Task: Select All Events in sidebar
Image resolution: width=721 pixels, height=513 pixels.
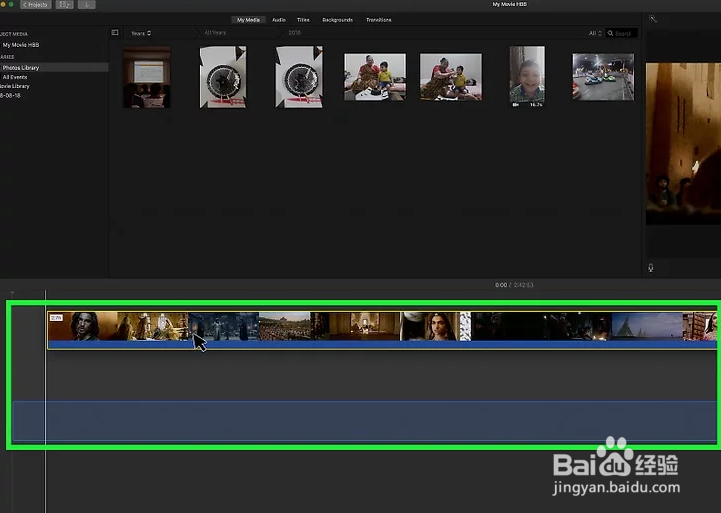Action: coord(15,77)
